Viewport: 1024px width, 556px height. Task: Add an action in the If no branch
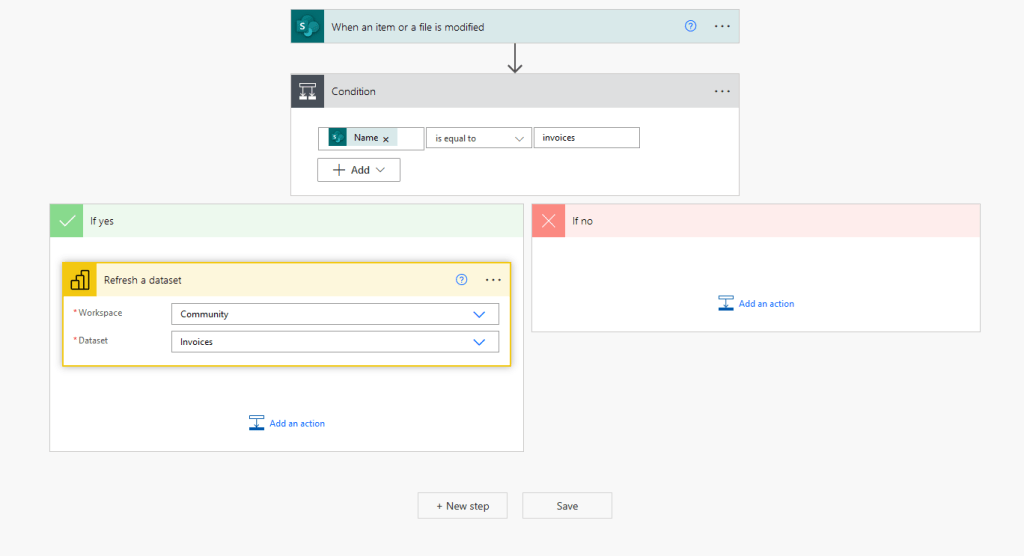point(756,303)
